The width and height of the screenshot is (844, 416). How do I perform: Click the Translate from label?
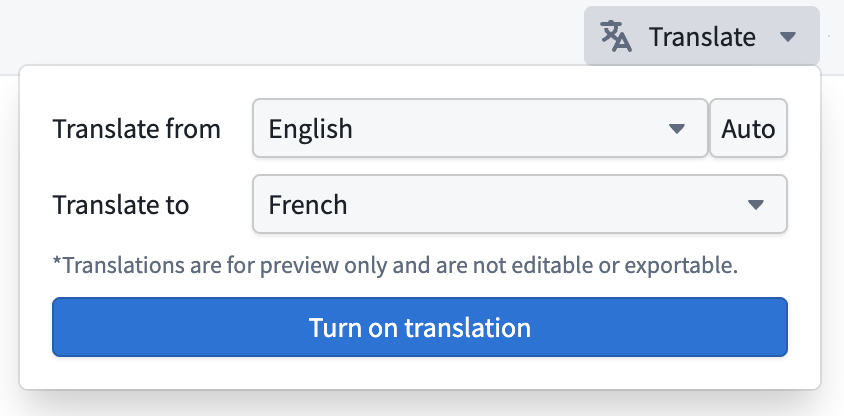(136, 129)
